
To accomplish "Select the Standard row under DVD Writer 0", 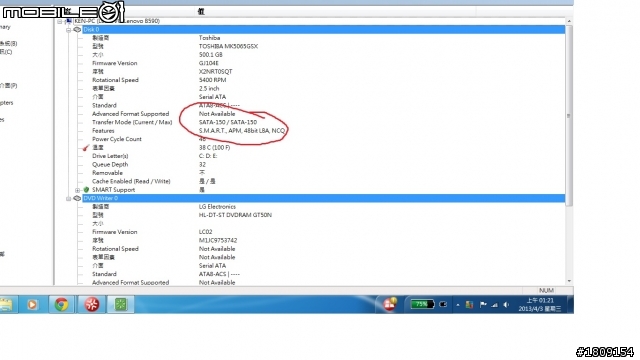I will coord(104,274).
